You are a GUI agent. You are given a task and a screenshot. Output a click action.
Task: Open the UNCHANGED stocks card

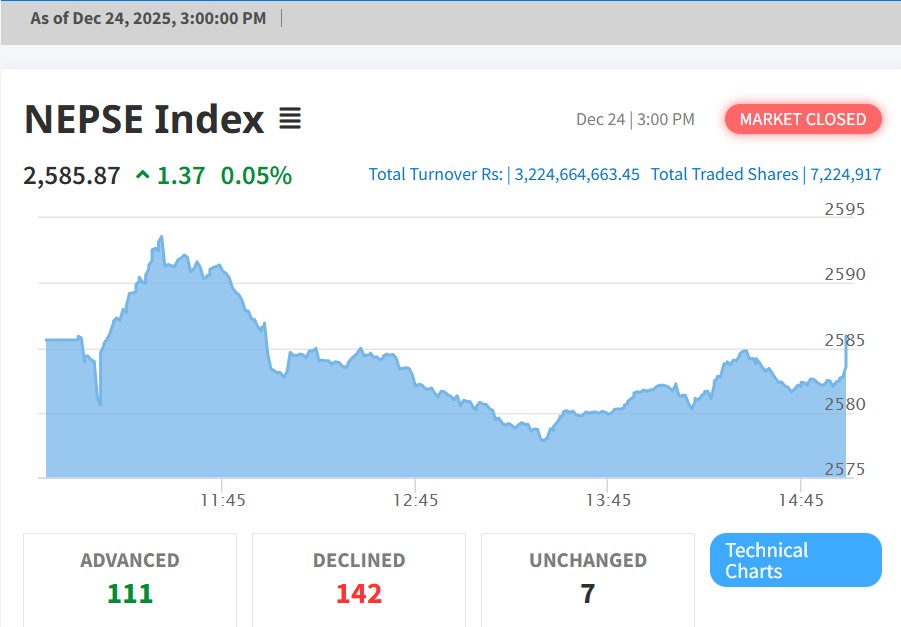point(588,578)
